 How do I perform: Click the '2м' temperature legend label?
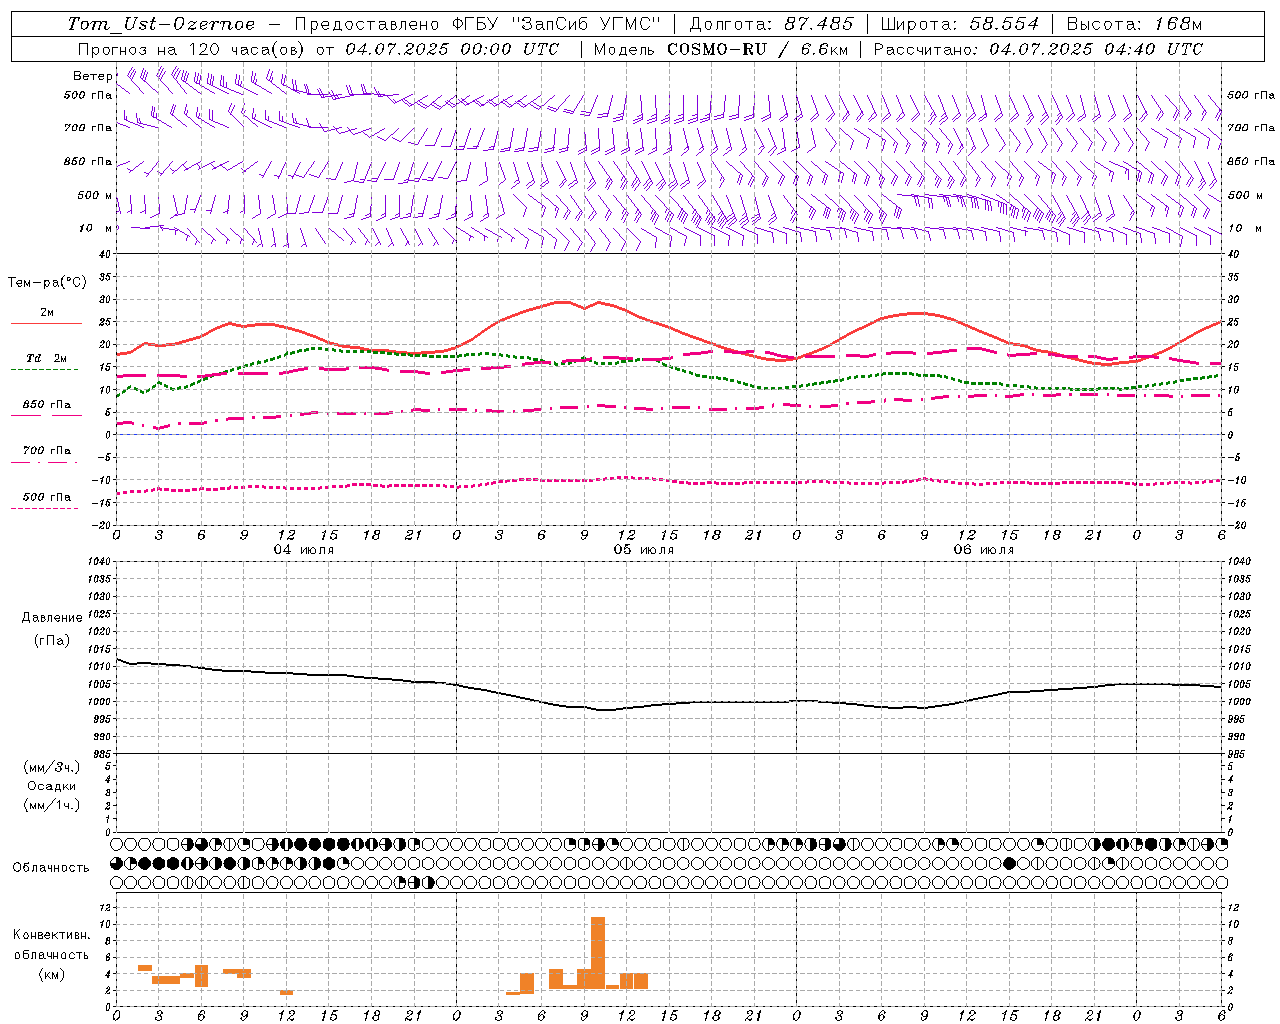coord(47,312)
